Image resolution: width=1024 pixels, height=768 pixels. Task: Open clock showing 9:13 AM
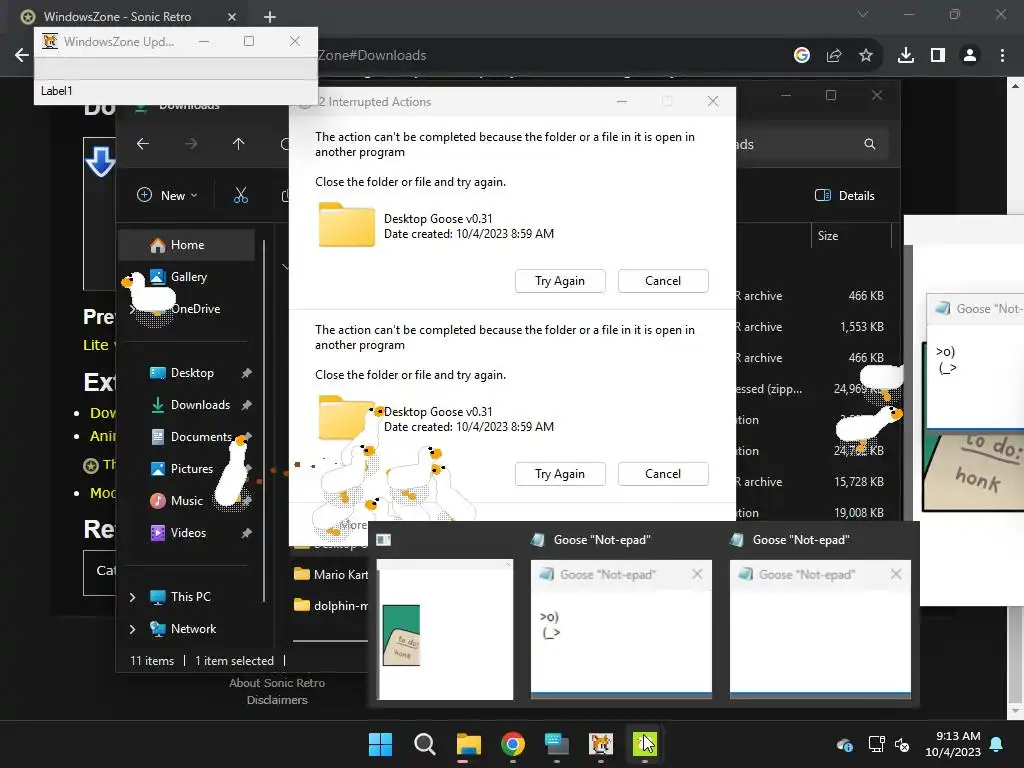point(953,744)
